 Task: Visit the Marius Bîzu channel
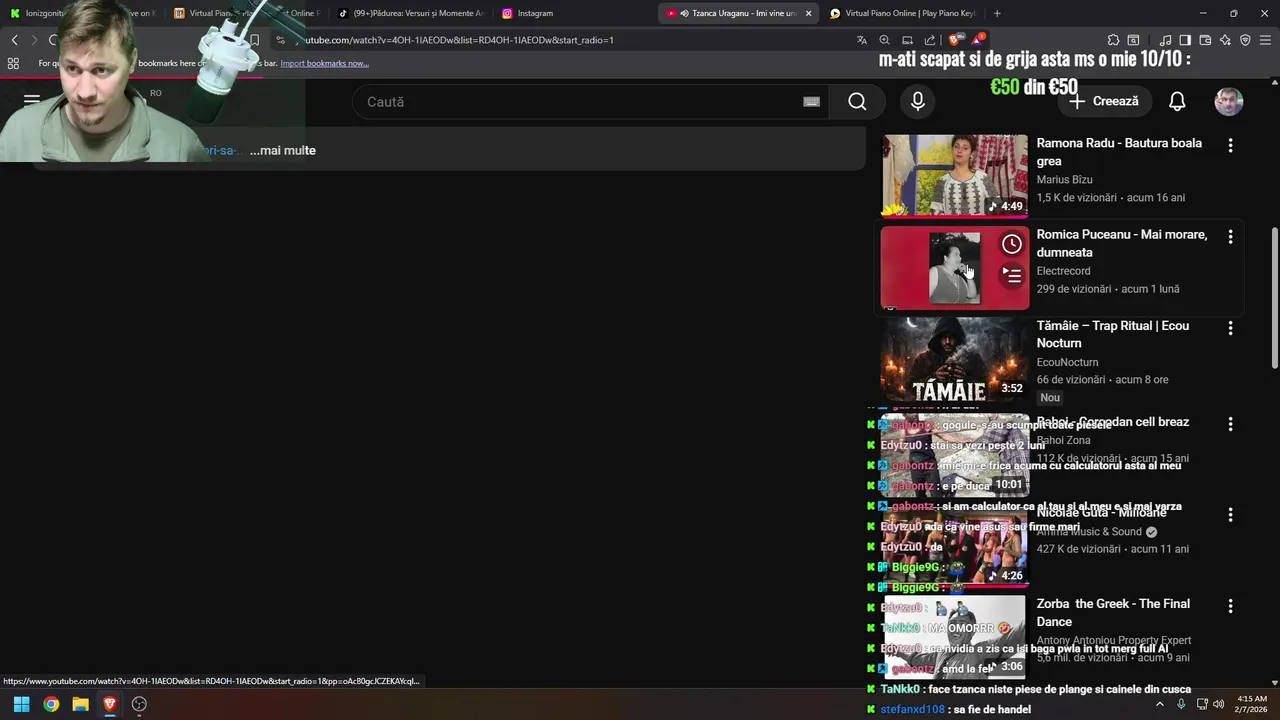[x=1064, y=180]
